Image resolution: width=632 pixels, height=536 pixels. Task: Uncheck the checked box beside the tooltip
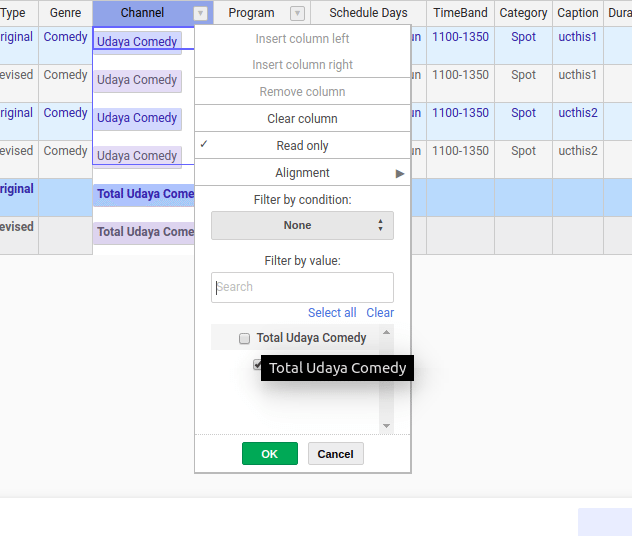(x=257, y=364)
